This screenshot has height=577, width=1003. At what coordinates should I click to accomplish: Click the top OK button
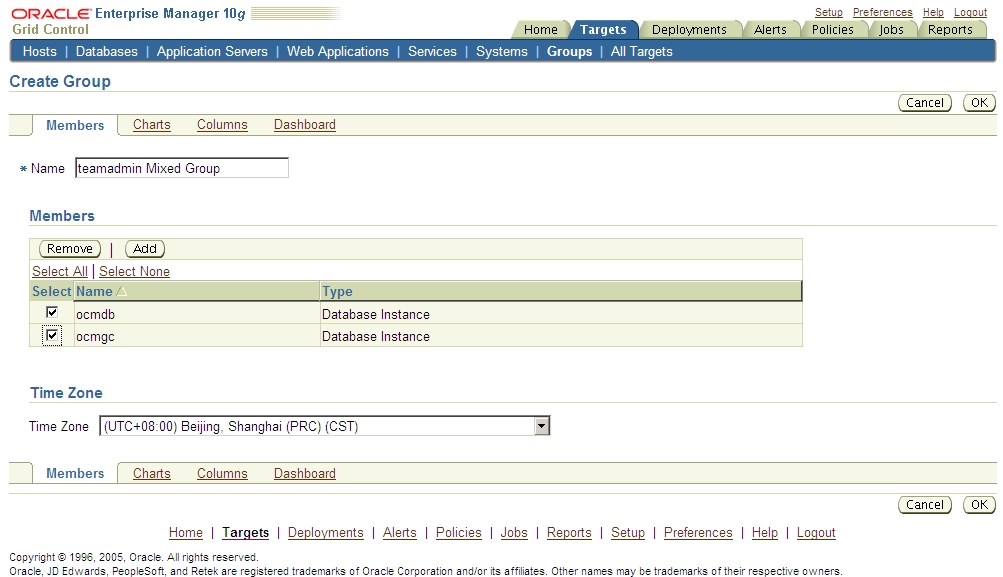pos(979,102)
